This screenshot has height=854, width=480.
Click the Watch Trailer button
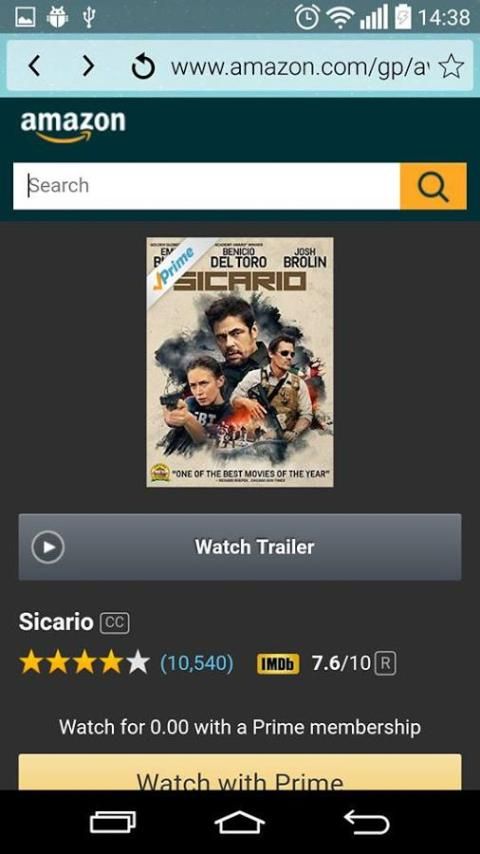click(240, 547)
